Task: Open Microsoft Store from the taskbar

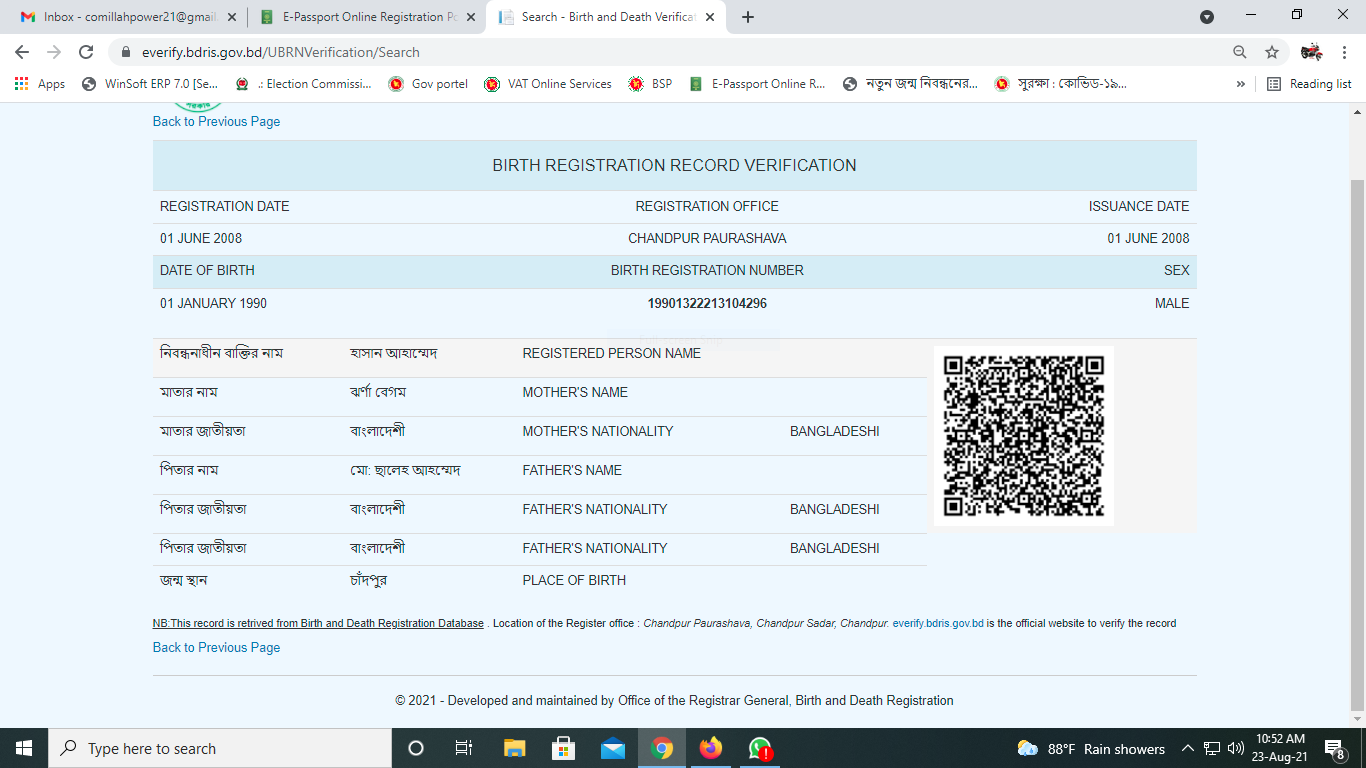Action: (x=563, y=748)
